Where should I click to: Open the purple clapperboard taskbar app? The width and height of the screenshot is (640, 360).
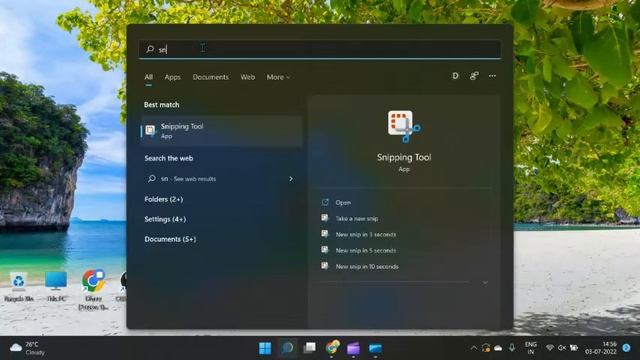353,348
